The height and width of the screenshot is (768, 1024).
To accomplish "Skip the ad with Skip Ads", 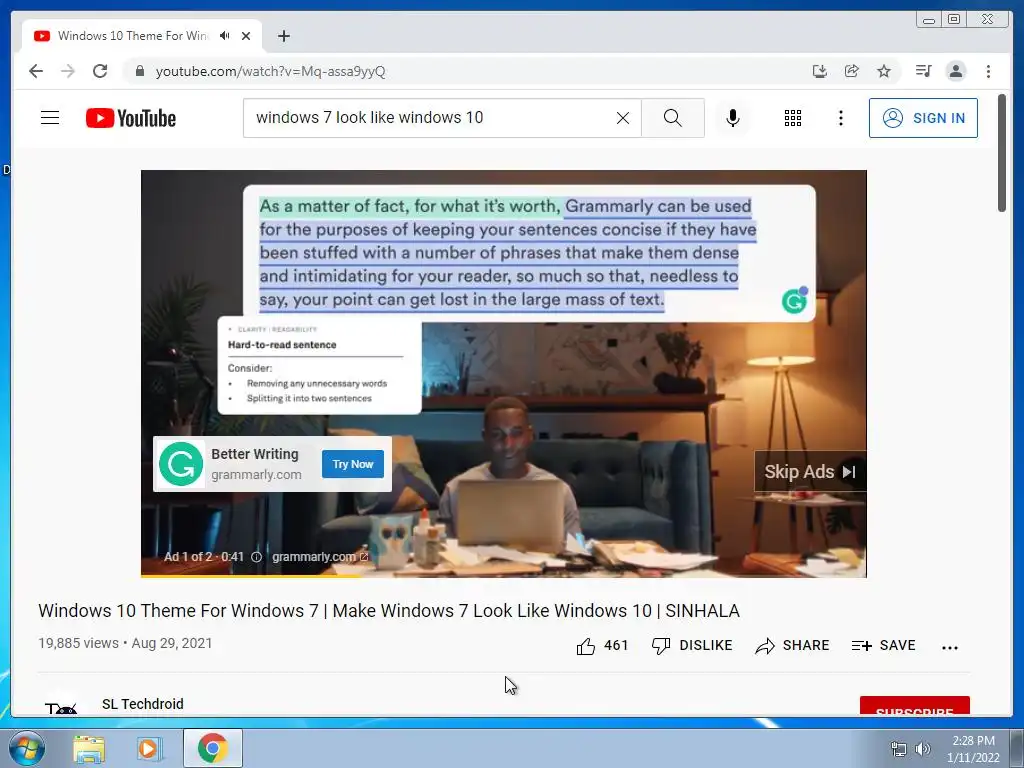I will coord(810,472).
